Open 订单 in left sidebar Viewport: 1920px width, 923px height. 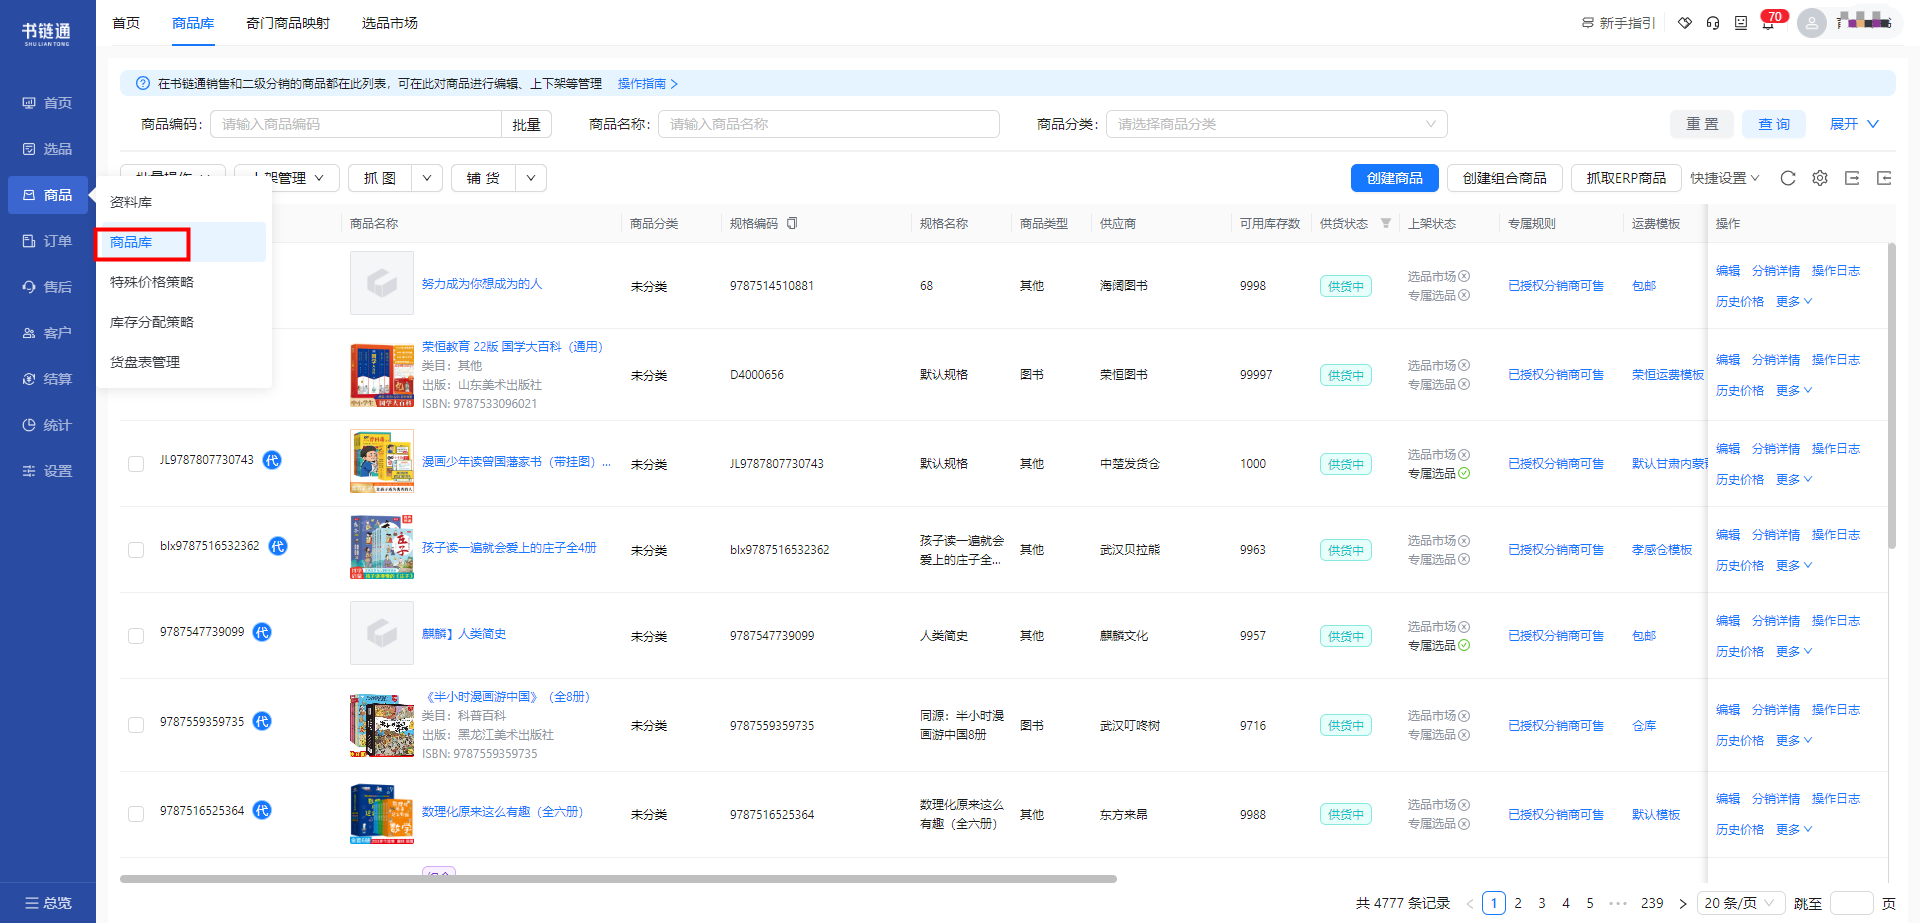(x=48, y=241)
